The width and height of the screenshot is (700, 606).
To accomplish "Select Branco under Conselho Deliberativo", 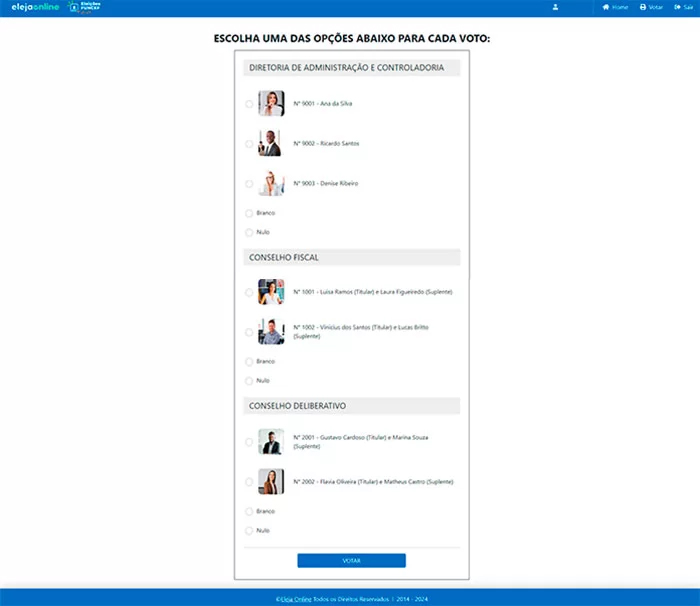I will point(249,511).
